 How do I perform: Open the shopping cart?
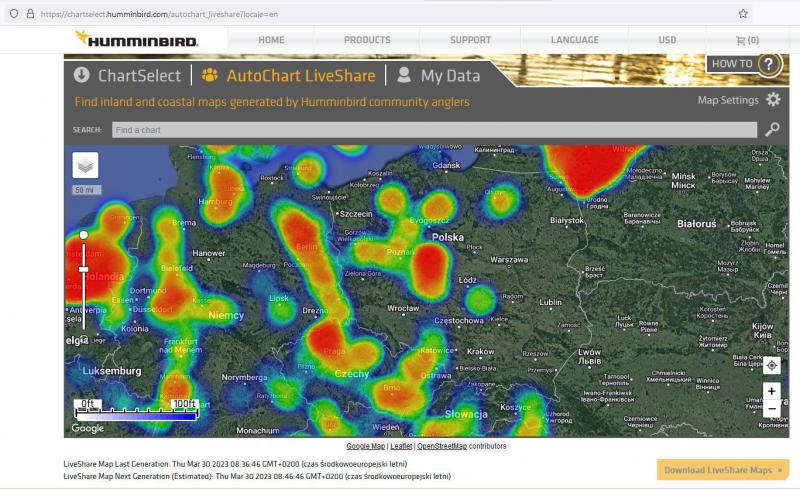[746, 40]
